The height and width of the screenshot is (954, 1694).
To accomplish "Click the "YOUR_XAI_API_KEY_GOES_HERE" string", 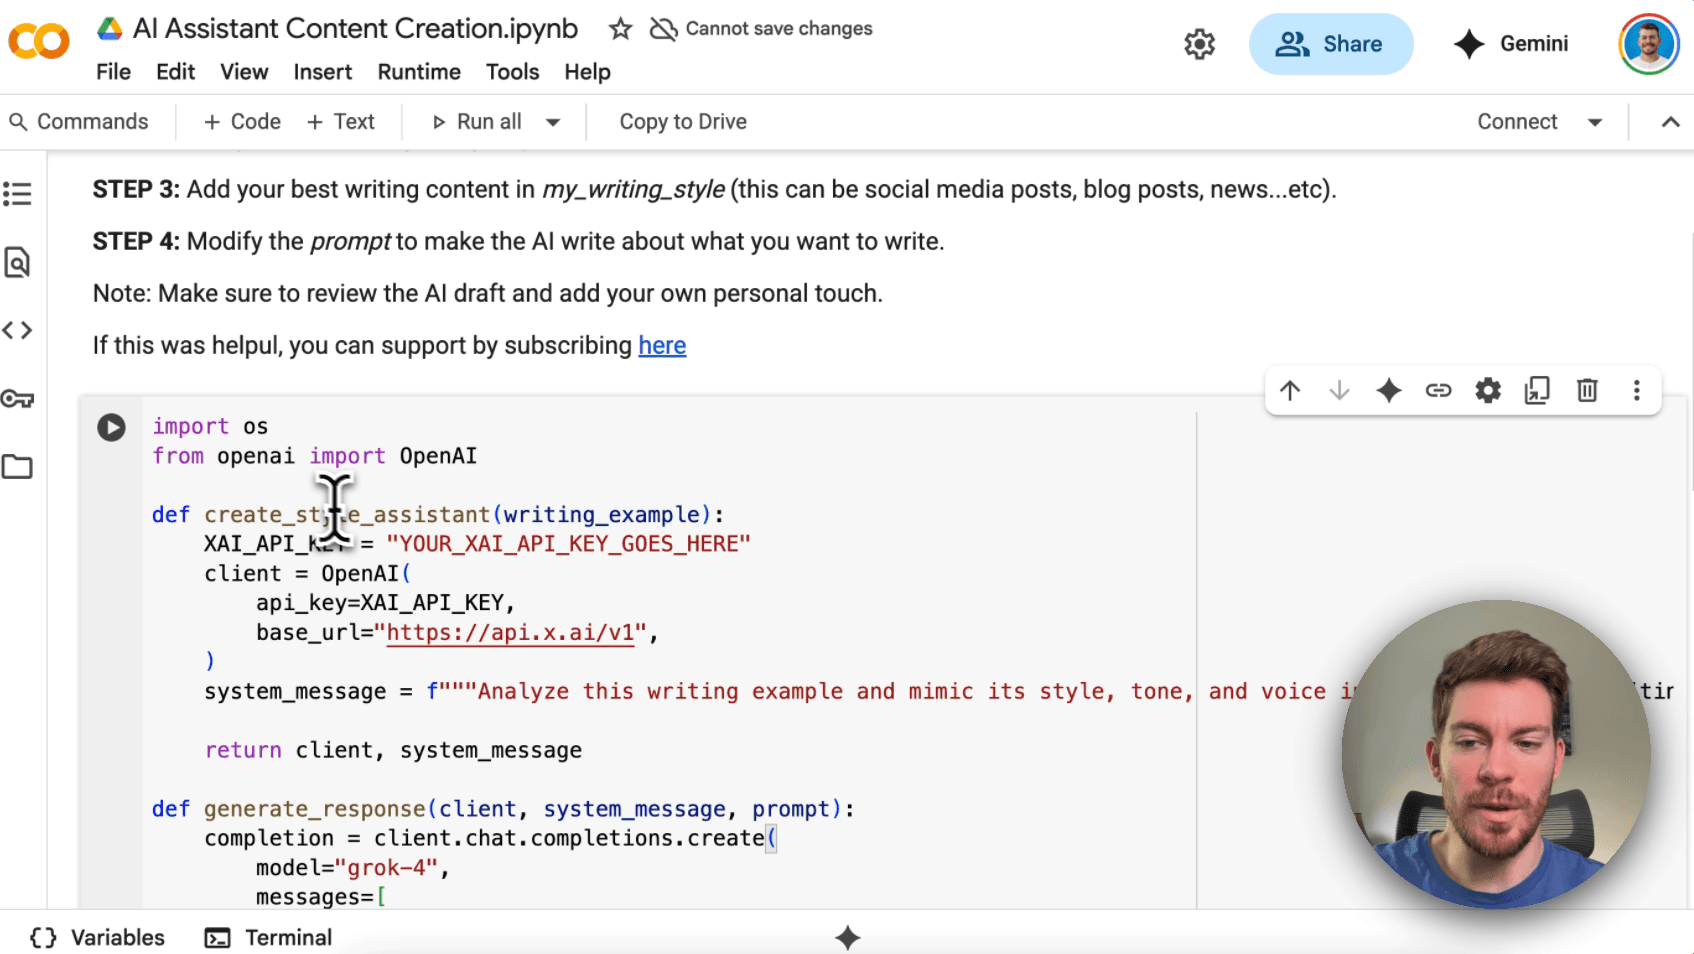I will click(568, 544).
